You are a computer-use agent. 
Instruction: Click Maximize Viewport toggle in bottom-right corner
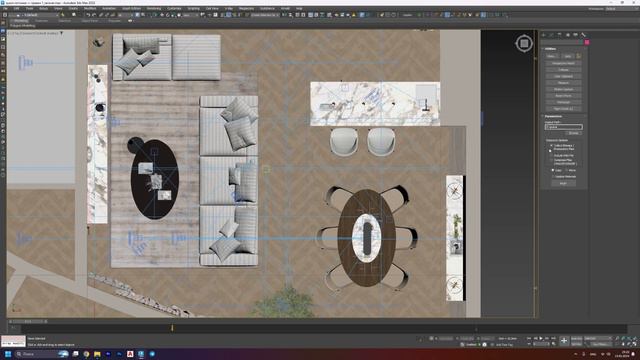(634, 344)
